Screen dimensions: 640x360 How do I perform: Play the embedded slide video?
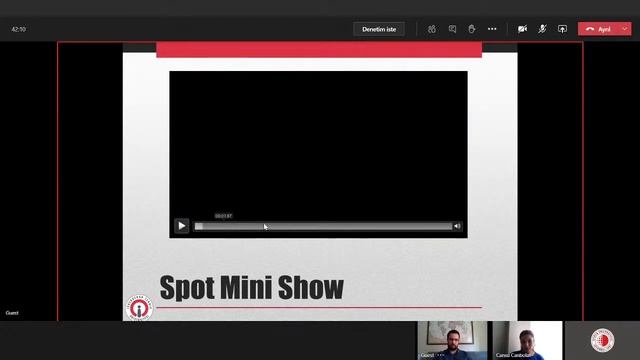(x=182, y=226)
